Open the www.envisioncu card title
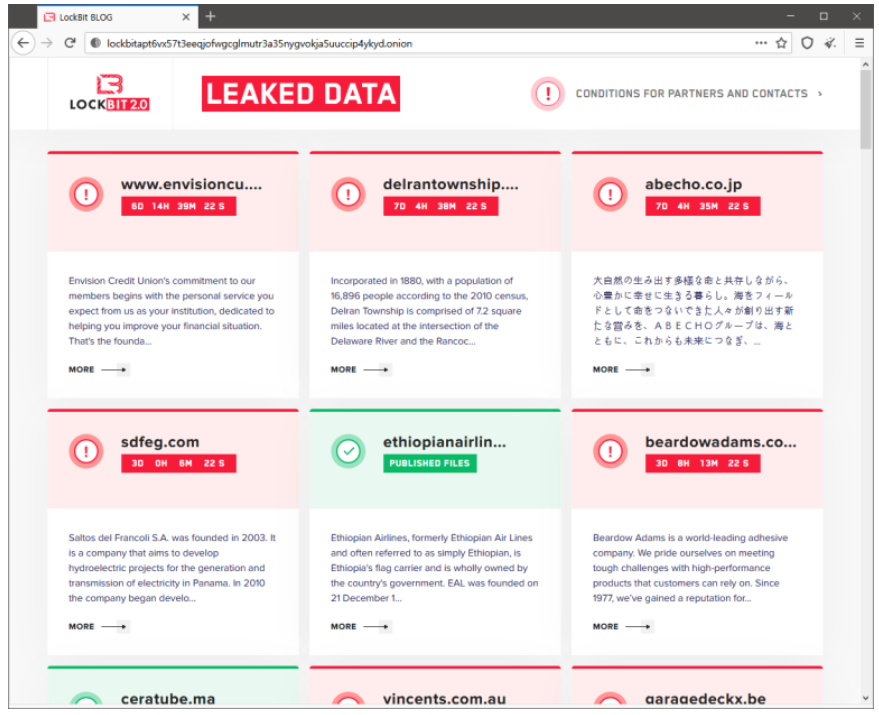Image resolution: width=879 pixels, height=715 pixels. (x=192, y=184)
